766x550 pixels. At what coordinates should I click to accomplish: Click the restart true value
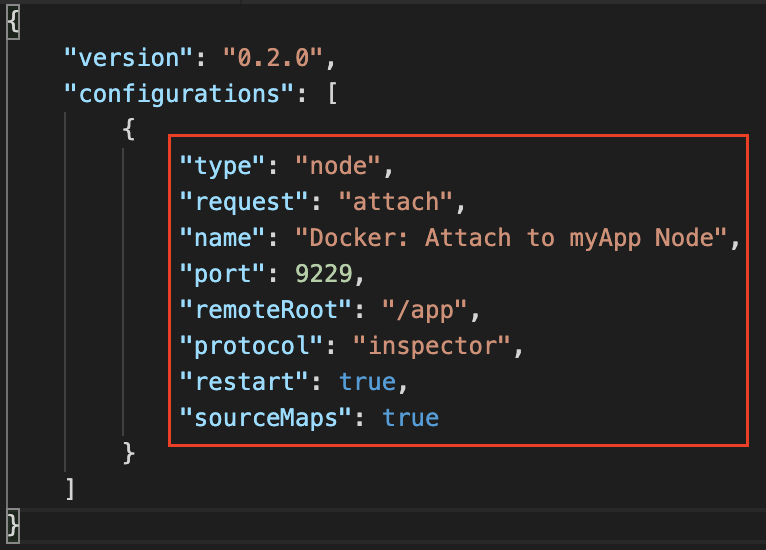(367, 382)
